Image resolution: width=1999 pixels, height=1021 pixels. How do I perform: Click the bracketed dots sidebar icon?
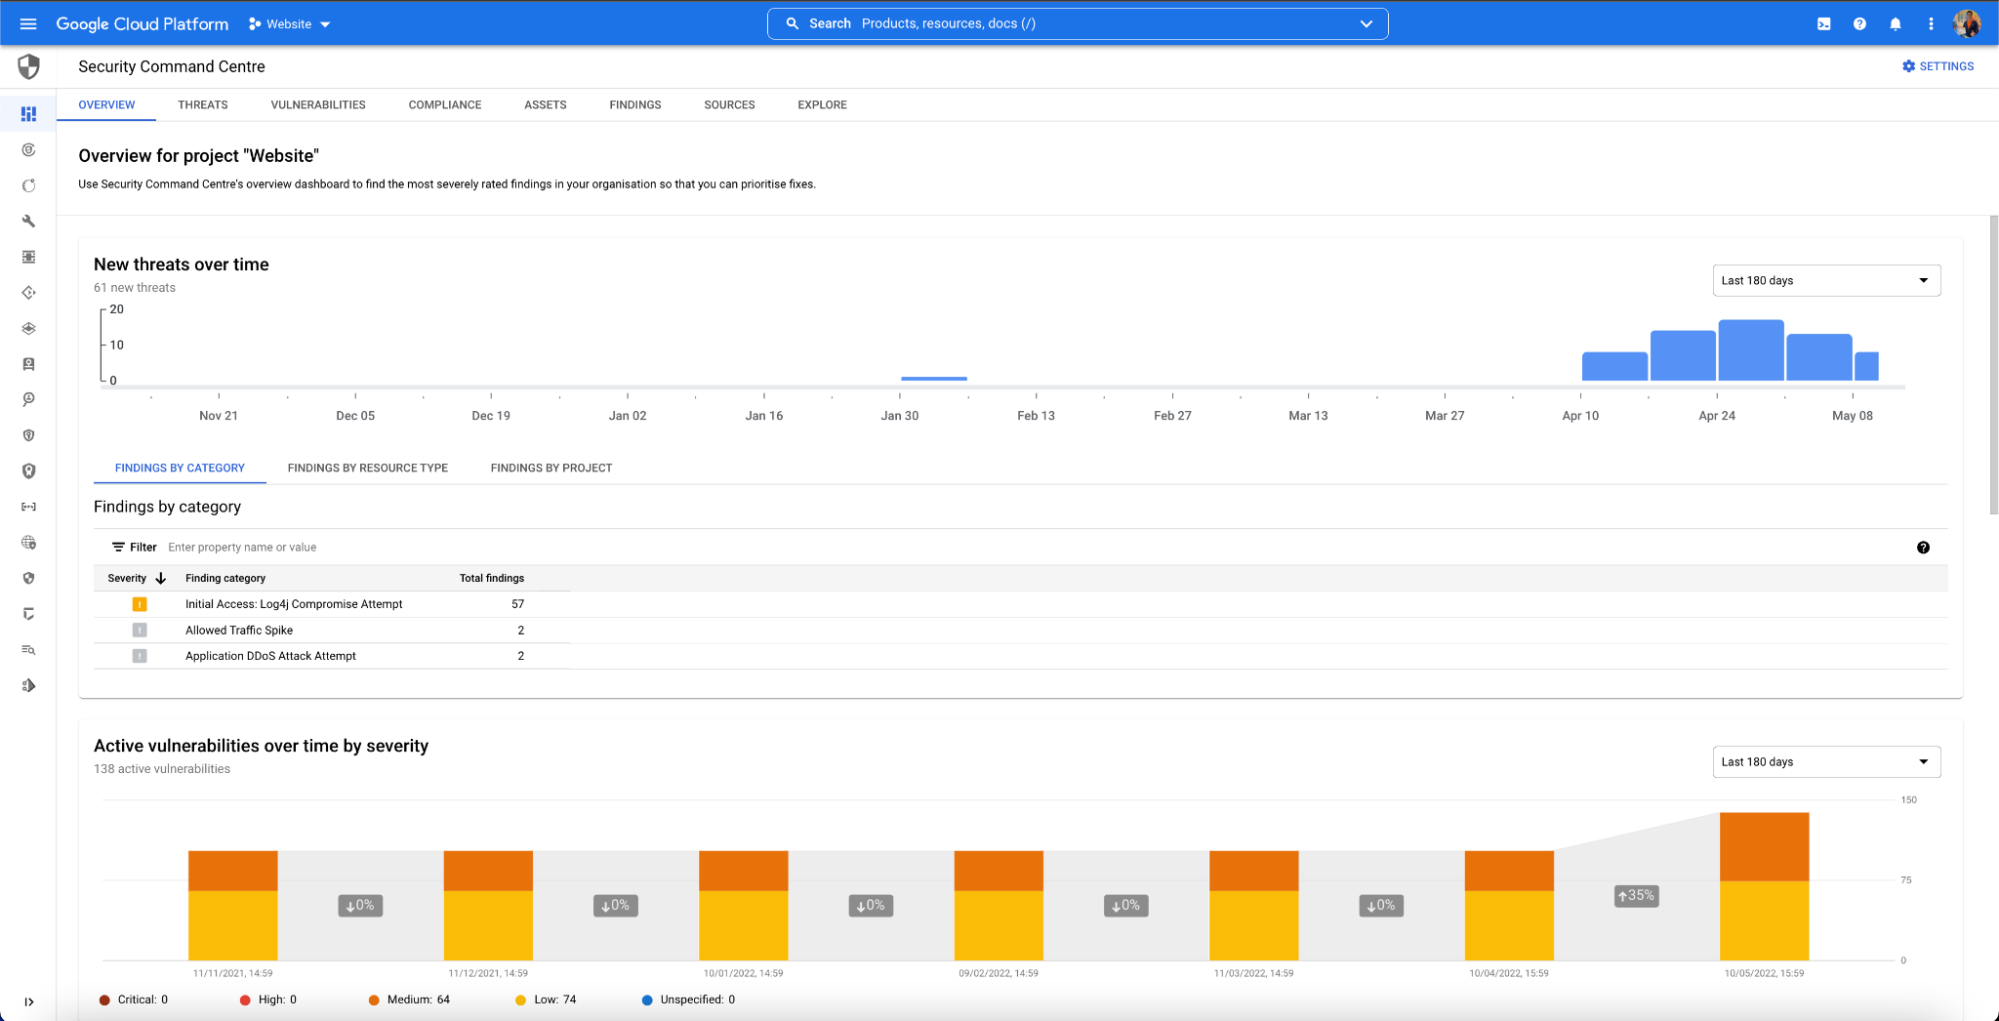pyautogui.click(x=29, y=507)
